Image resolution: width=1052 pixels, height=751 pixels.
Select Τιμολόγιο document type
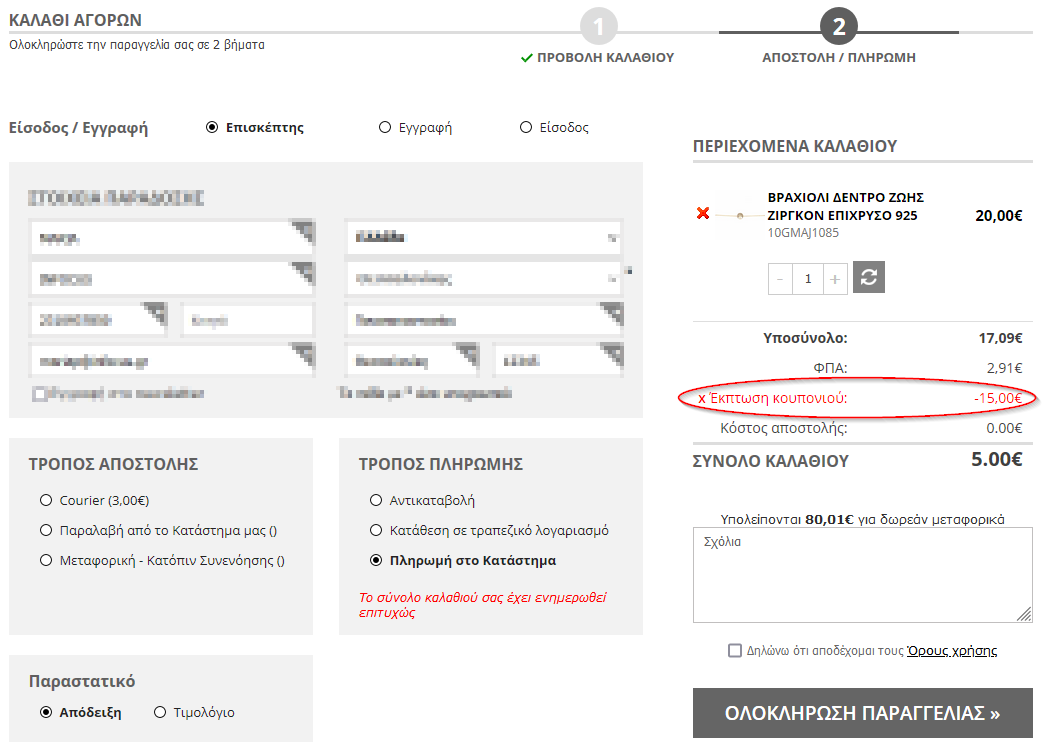[x=160, y=712]
